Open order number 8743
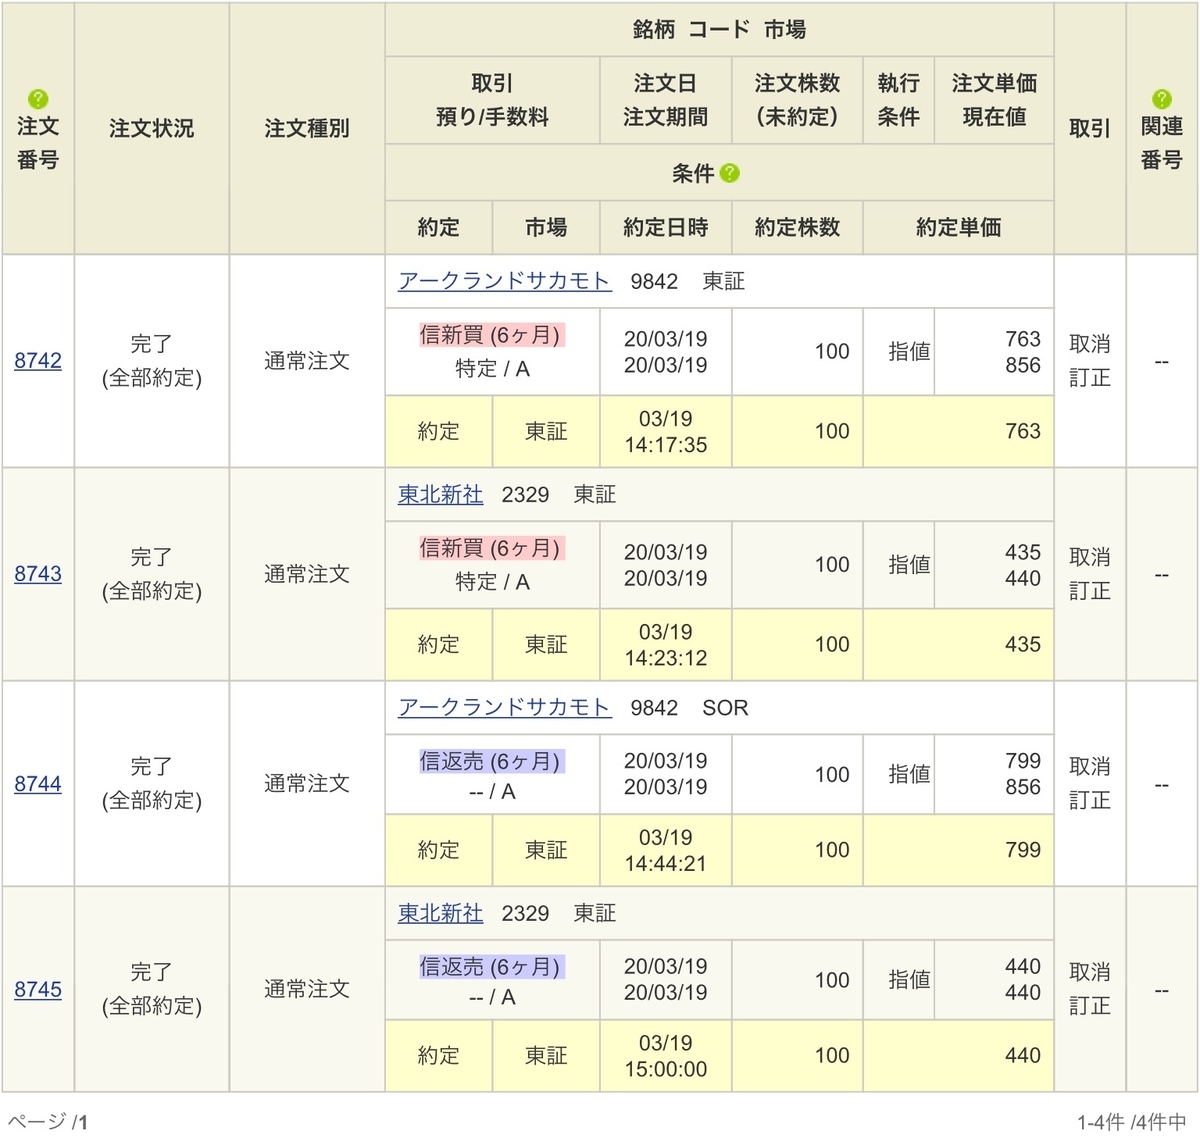The image size is (1200, 1145). pos(38,574)
